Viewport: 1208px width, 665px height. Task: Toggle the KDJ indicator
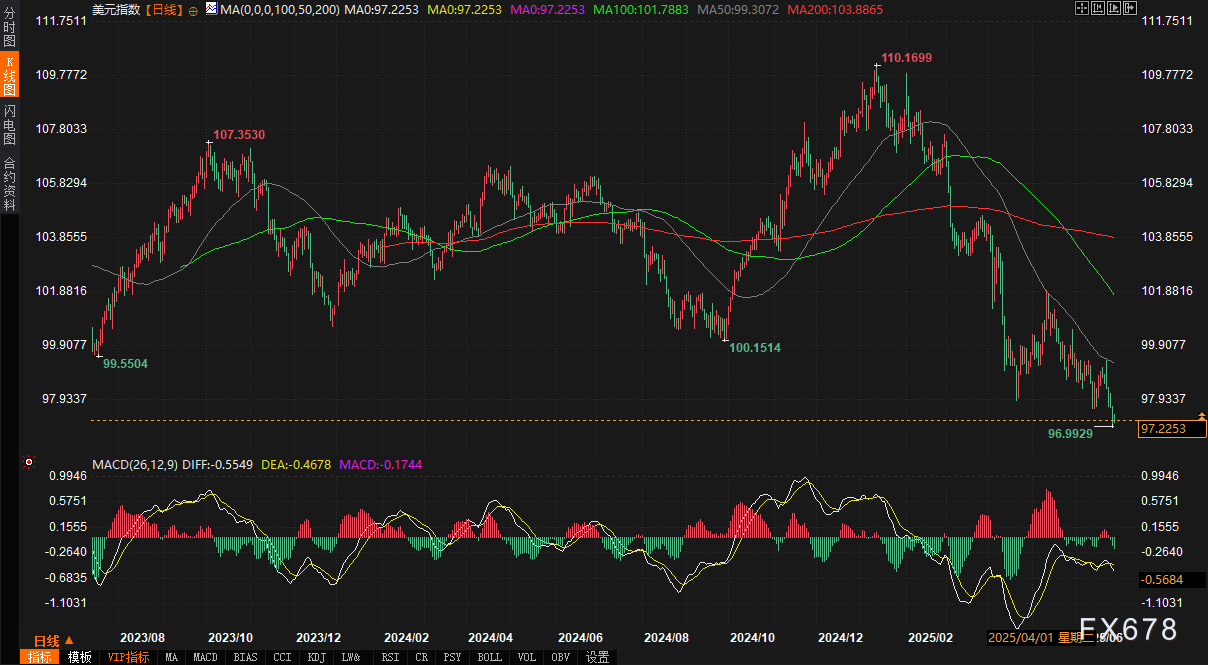[x=316, y=657]
